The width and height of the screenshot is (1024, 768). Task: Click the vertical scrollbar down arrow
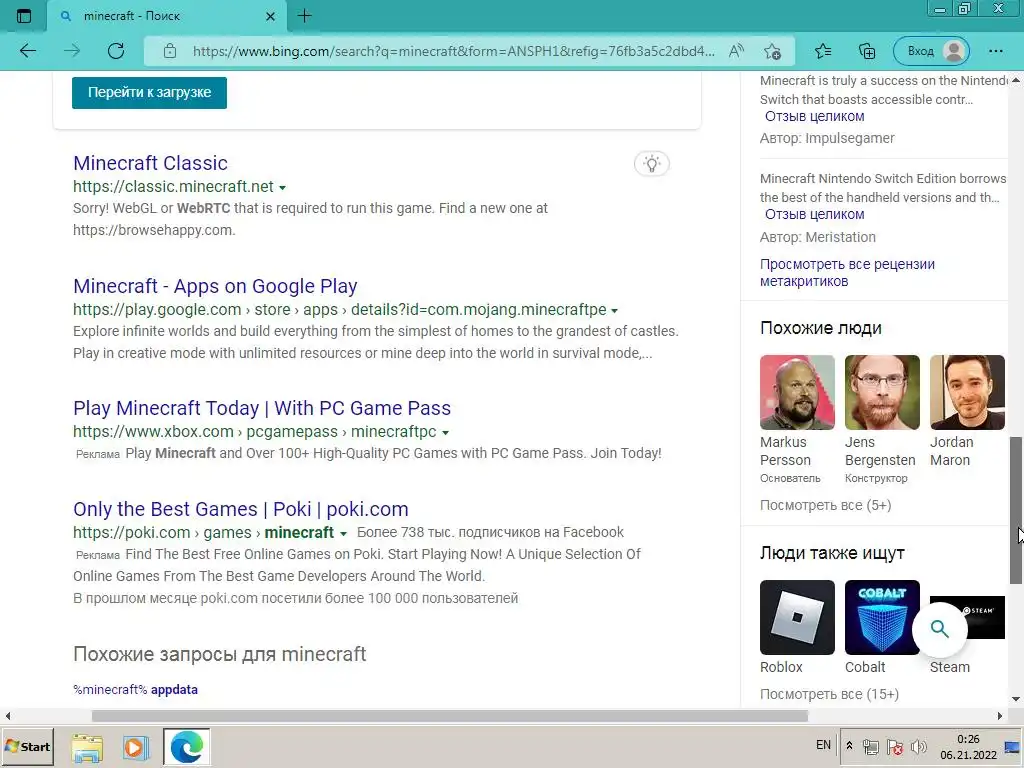(1016, 698)
